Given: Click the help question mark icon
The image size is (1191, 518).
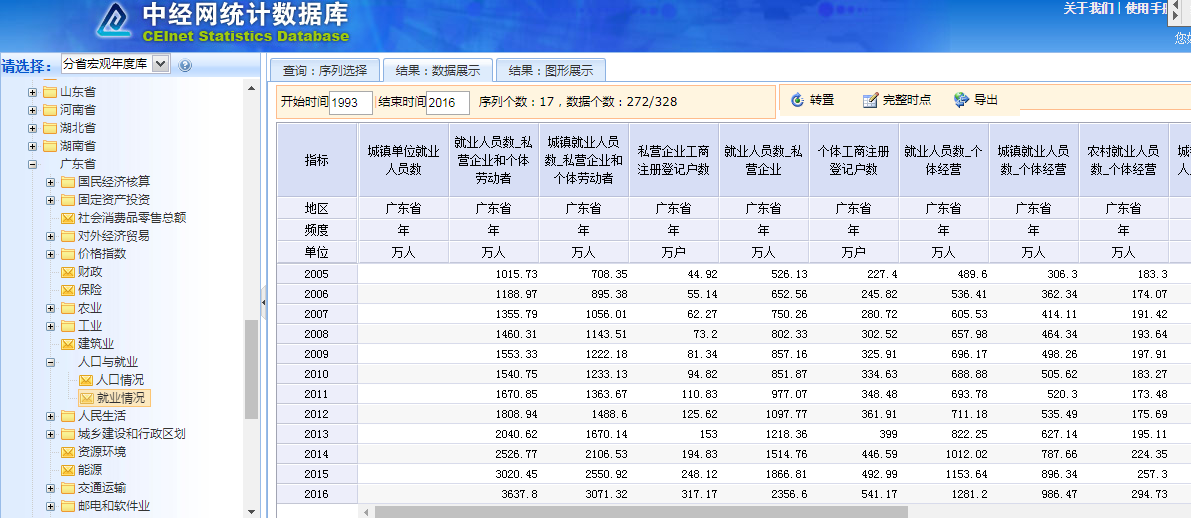Looking at the screenshot, I should [x=185, y=66].
